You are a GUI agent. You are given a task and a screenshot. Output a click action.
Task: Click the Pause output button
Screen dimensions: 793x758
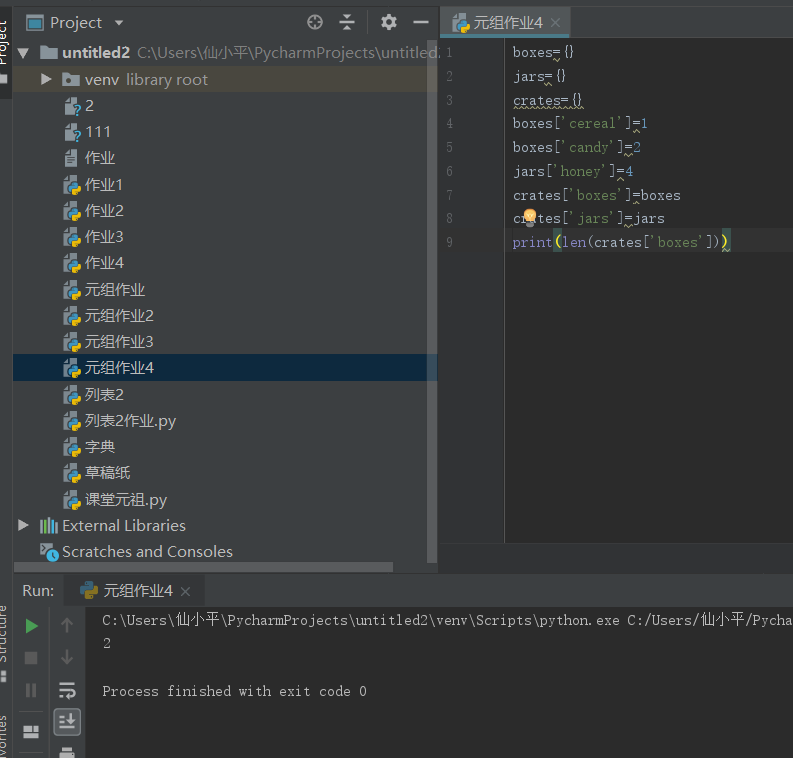(x=31, y=690)
